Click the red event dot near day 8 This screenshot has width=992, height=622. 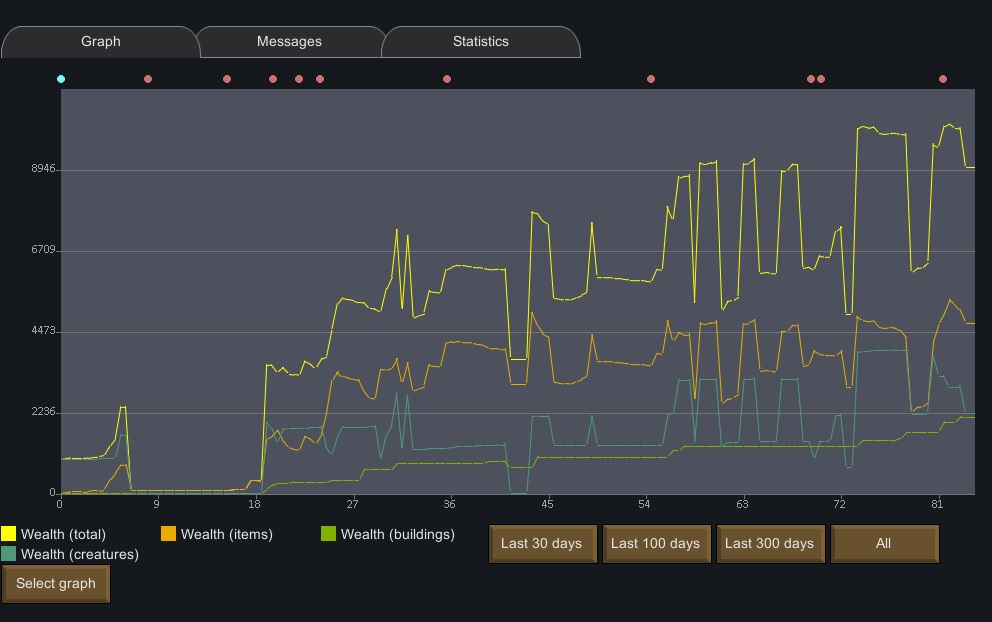148,79
